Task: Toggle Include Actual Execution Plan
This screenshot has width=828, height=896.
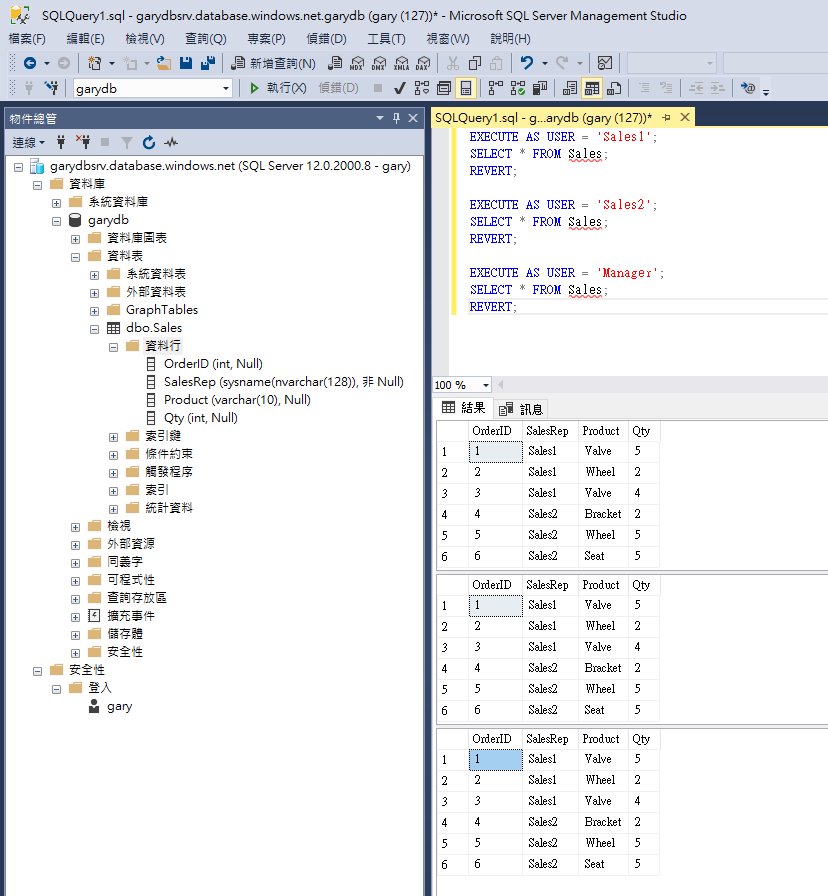Action: pos(495,88)
